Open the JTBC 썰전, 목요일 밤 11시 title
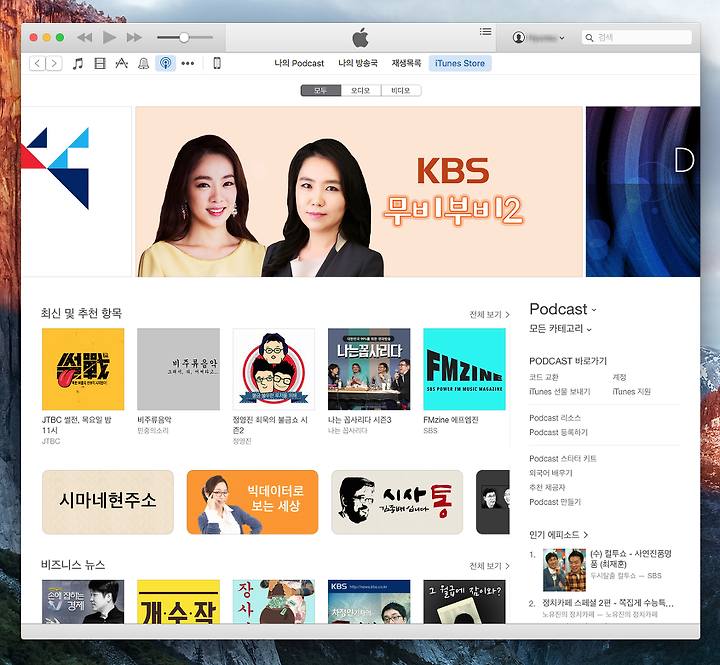 76,425
